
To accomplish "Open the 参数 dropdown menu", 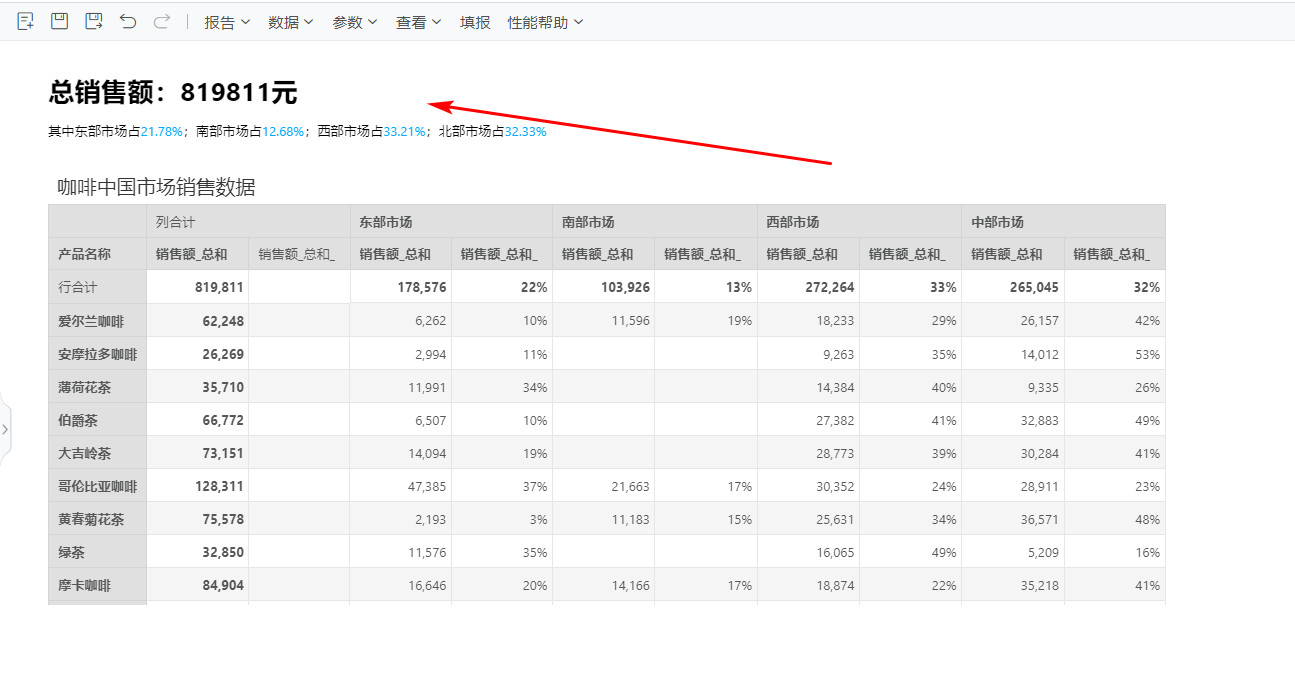I will (x=355, y=22).
